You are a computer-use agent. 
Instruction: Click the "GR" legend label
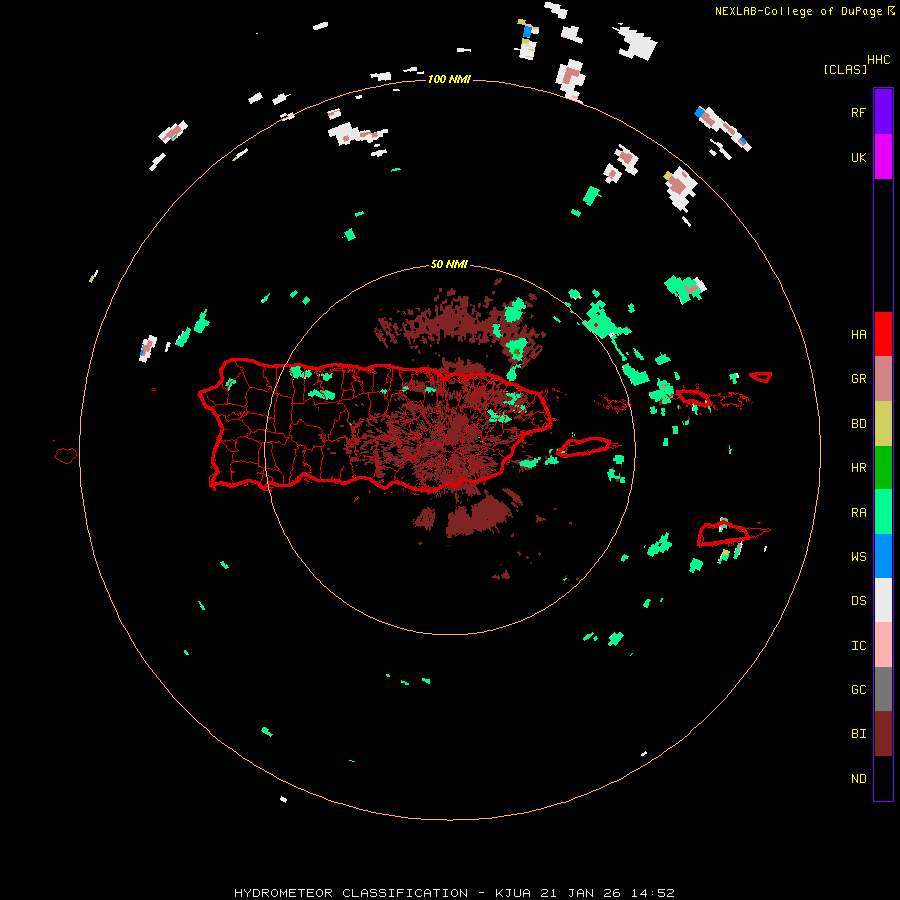click(858, 379)
